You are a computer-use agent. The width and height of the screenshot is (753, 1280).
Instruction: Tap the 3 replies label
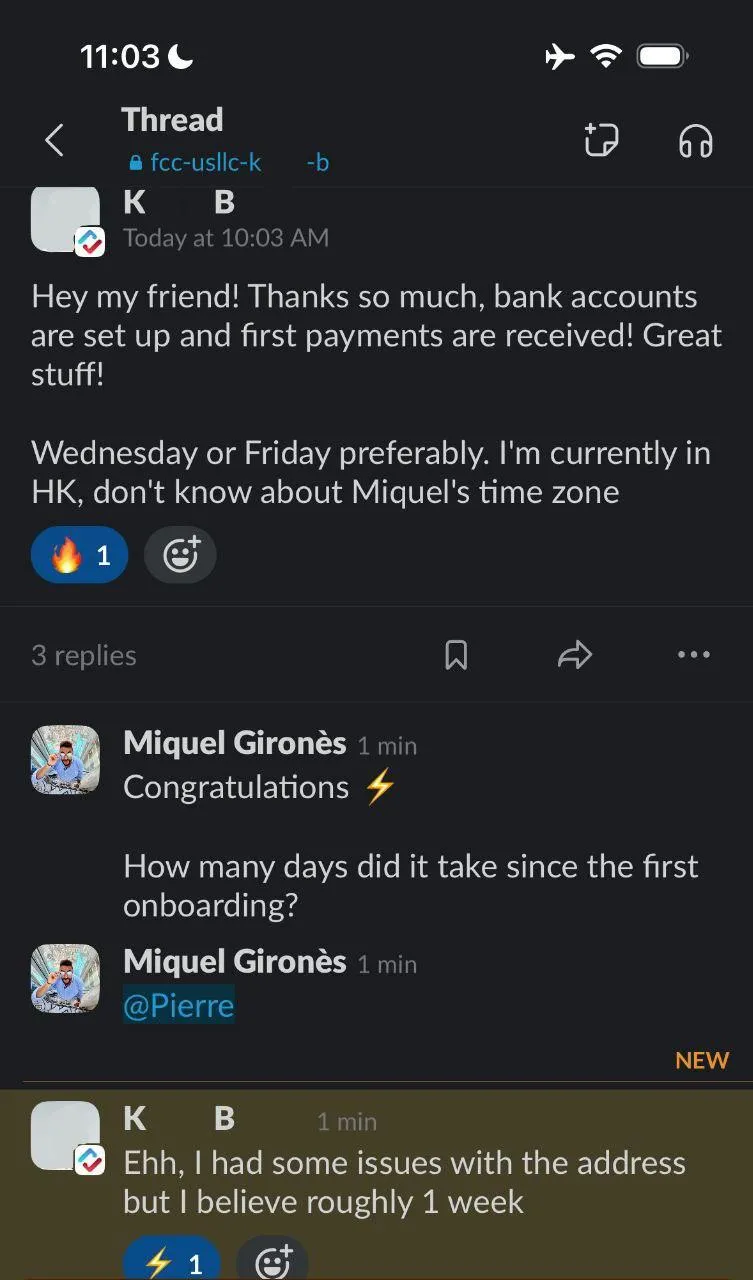pyautogui.click(x=84, y=655)
